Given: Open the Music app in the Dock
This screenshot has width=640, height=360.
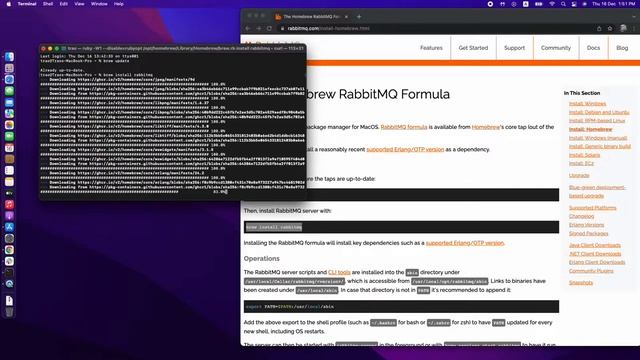Looking at the screenshot, I should 9,204.
